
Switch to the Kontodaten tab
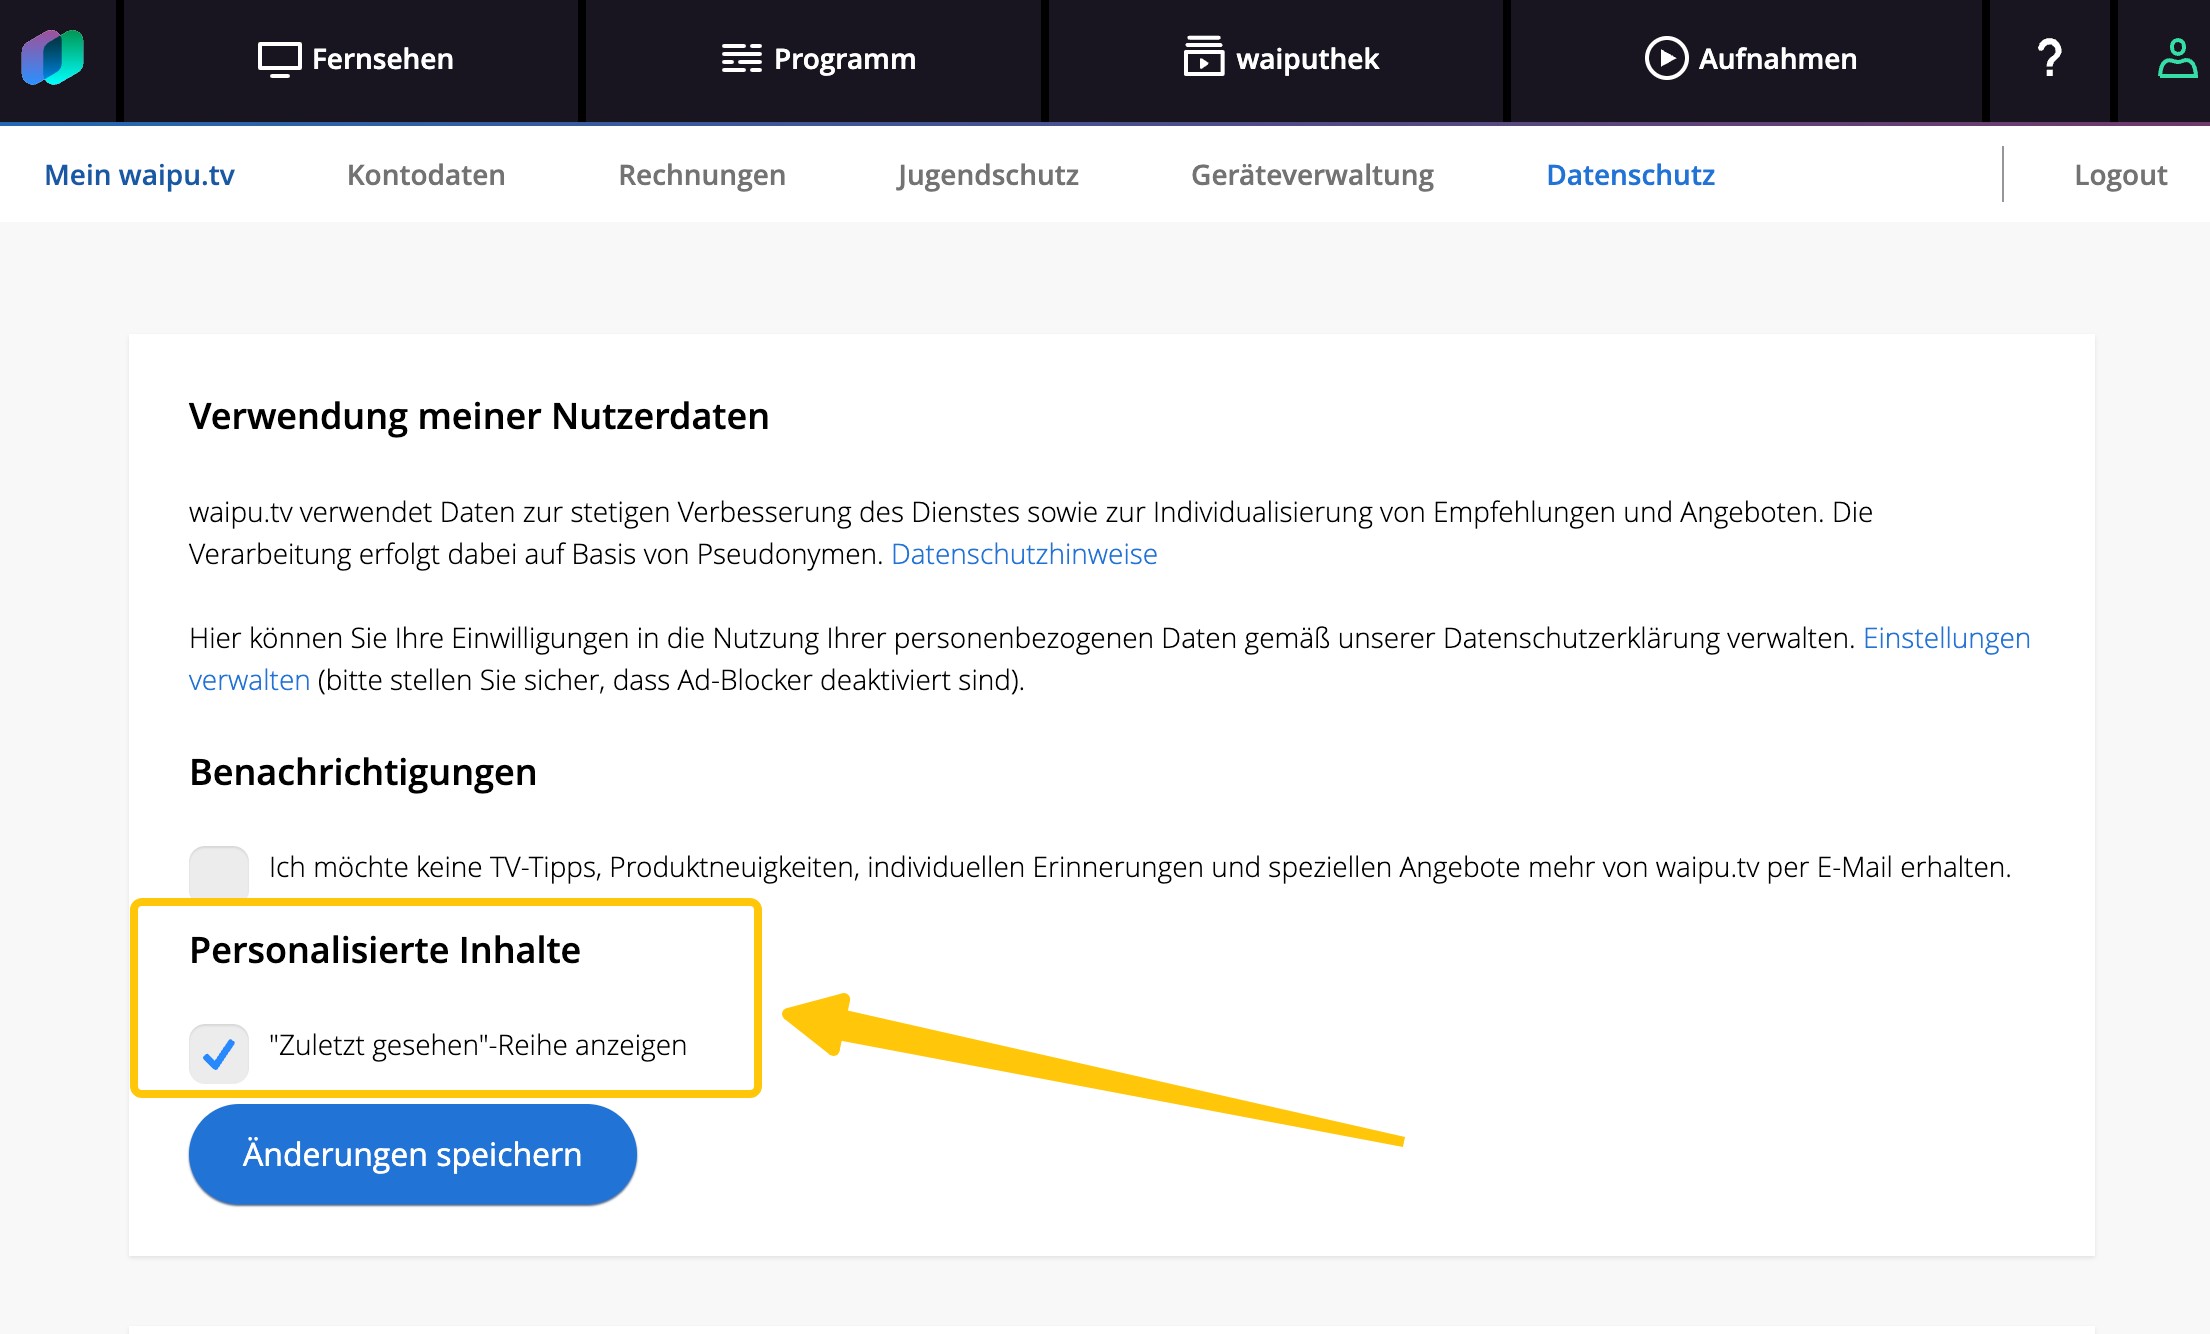pos(426,174)
